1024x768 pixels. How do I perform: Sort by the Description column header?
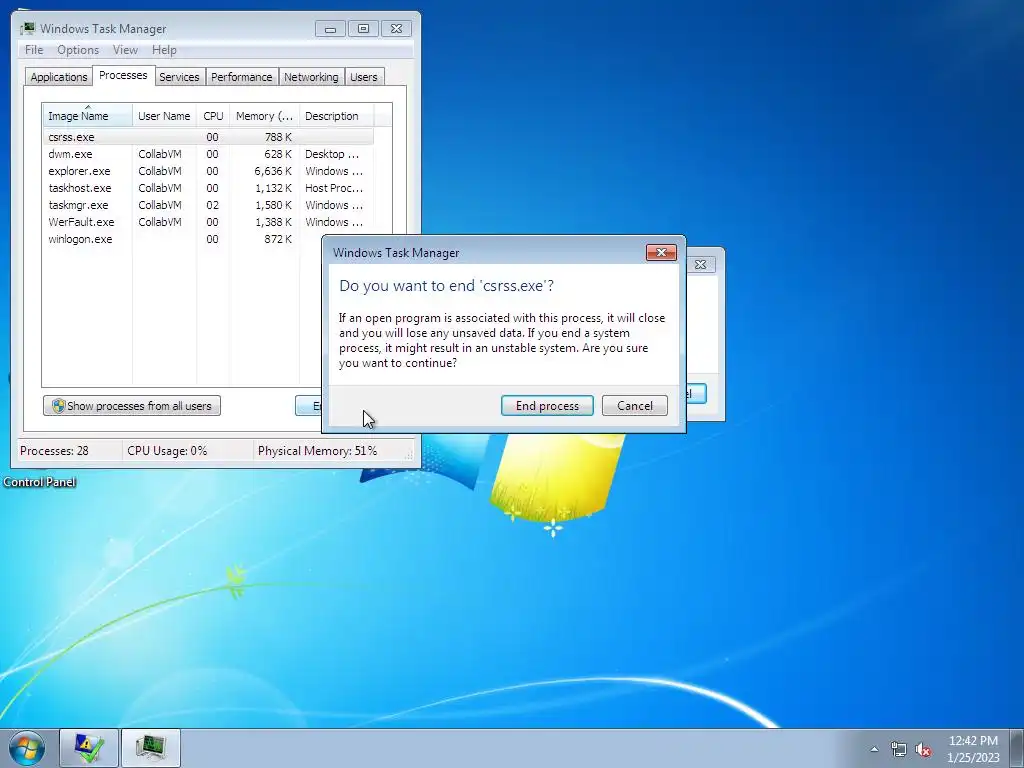click(336, 116)
